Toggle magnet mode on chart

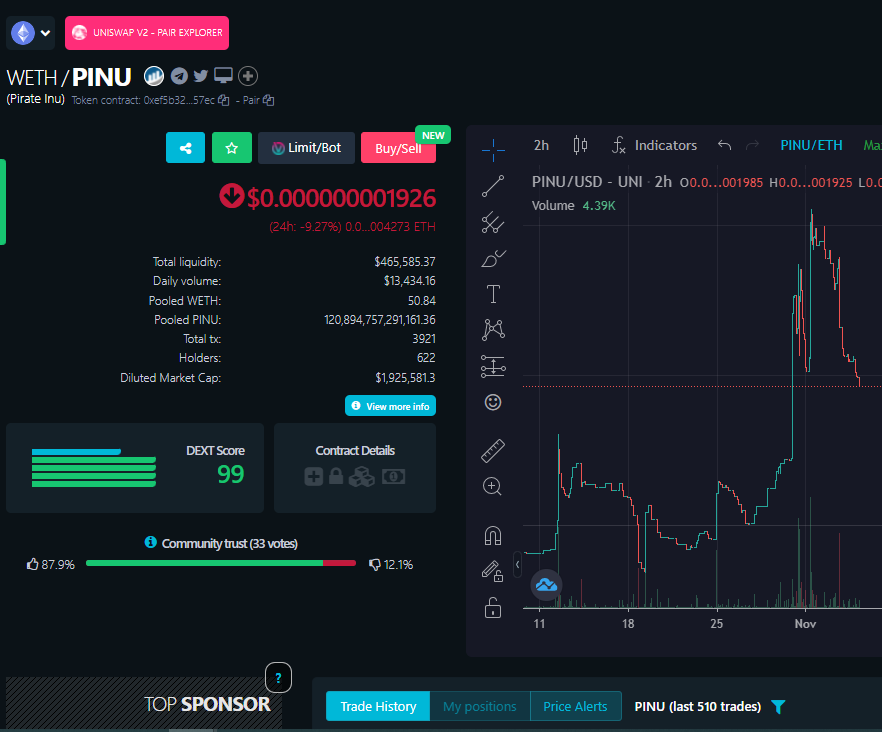[x=493, y=536]
